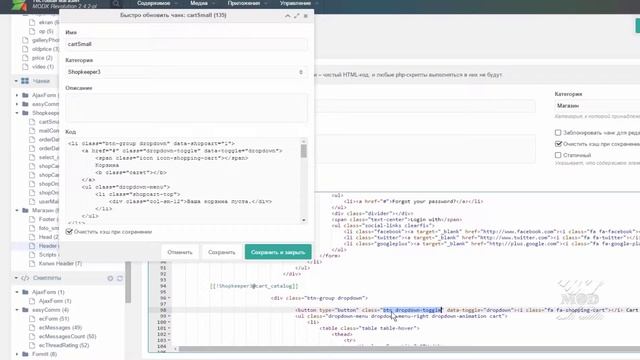Select Копия Header (7) chunk
The image size is (640, 360).
pos(60,264)
